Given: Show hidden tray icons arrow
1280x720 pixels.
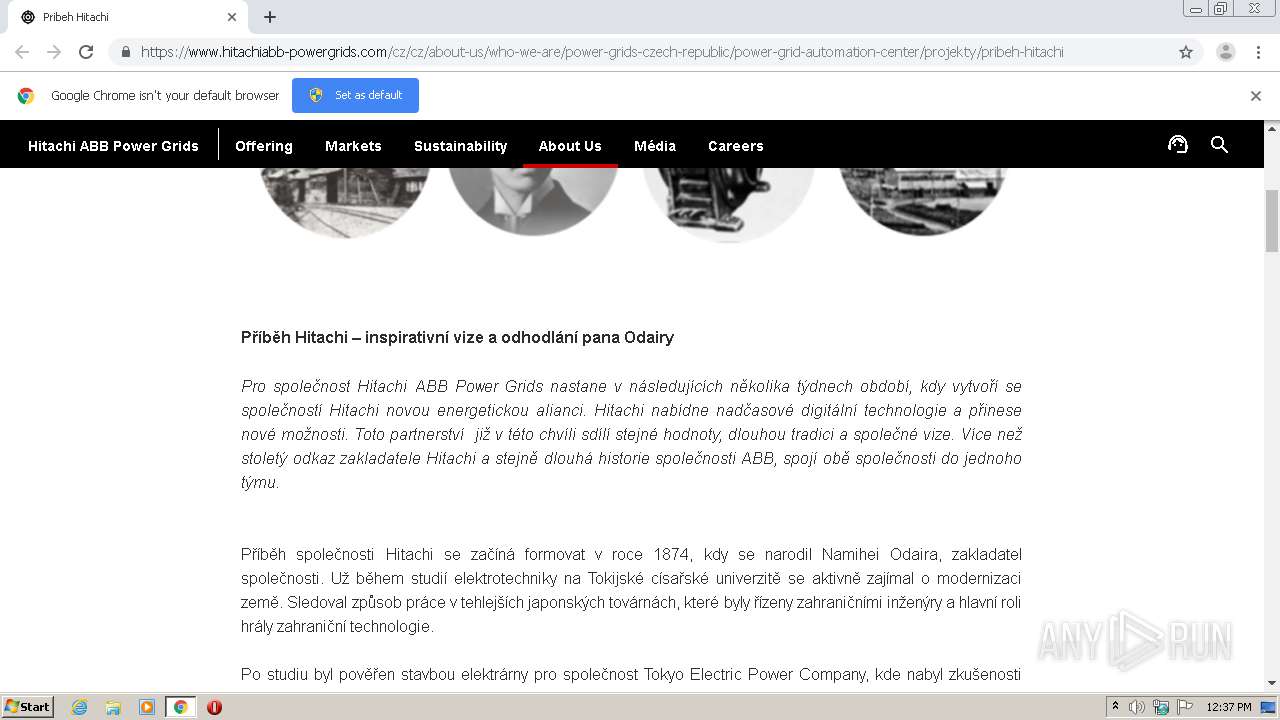Looking at the screenshot, I should click(x=1116, y=707).
